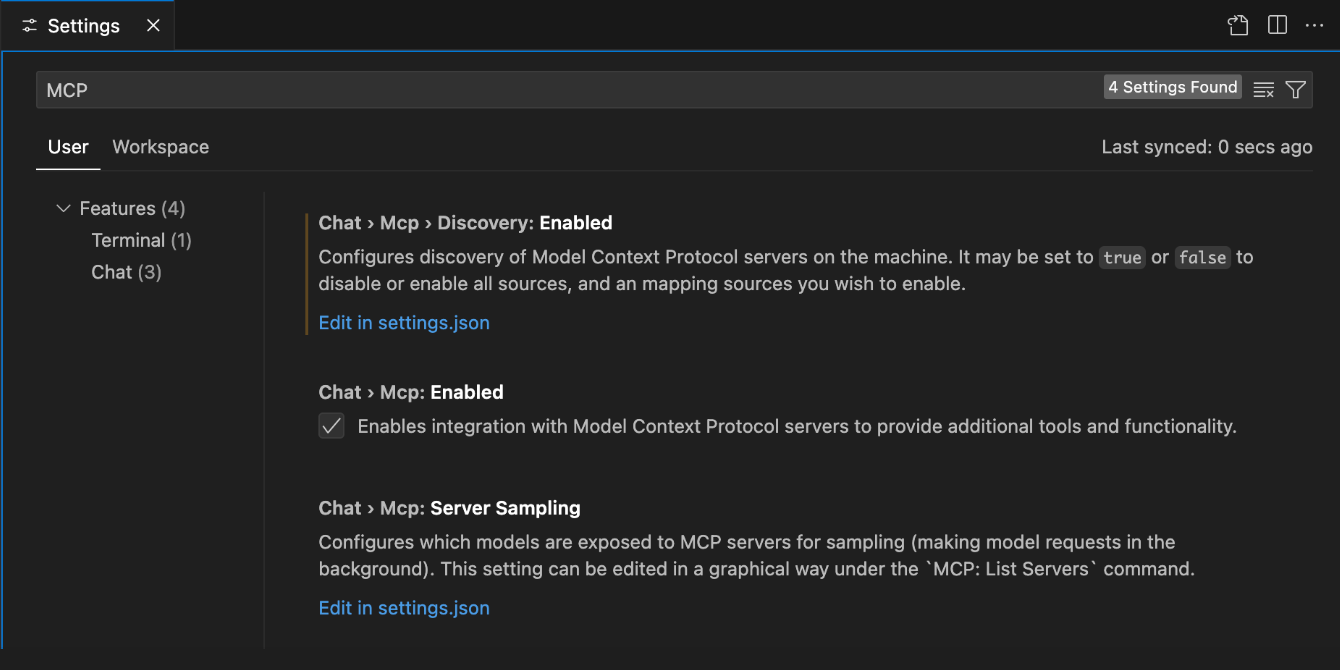The height and width of the screenshot is (670, 1340).
Task: Clear the search using the clear-filter icon
Action: tap(1263, 88)
